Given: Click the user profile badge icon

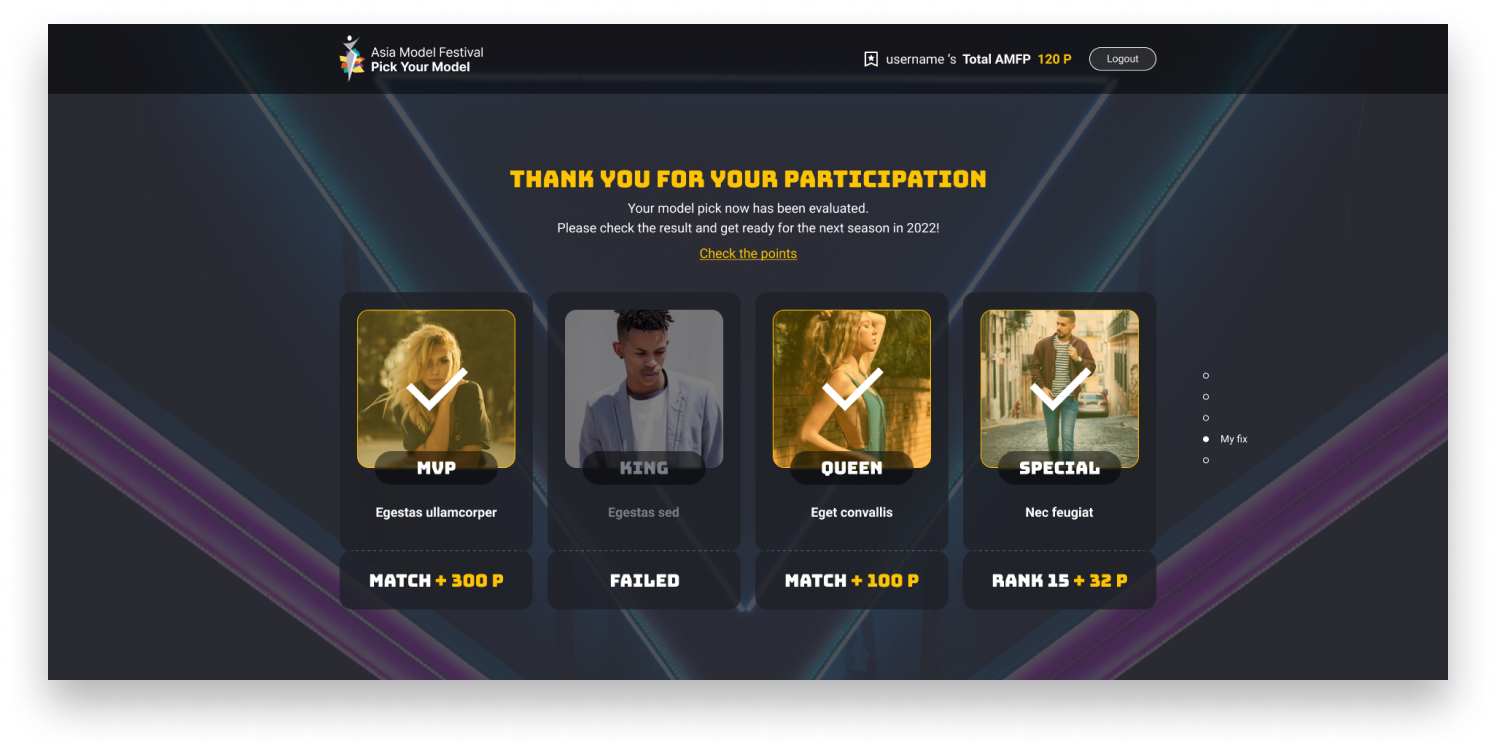Looking at the screenshot, I should 871,59.
